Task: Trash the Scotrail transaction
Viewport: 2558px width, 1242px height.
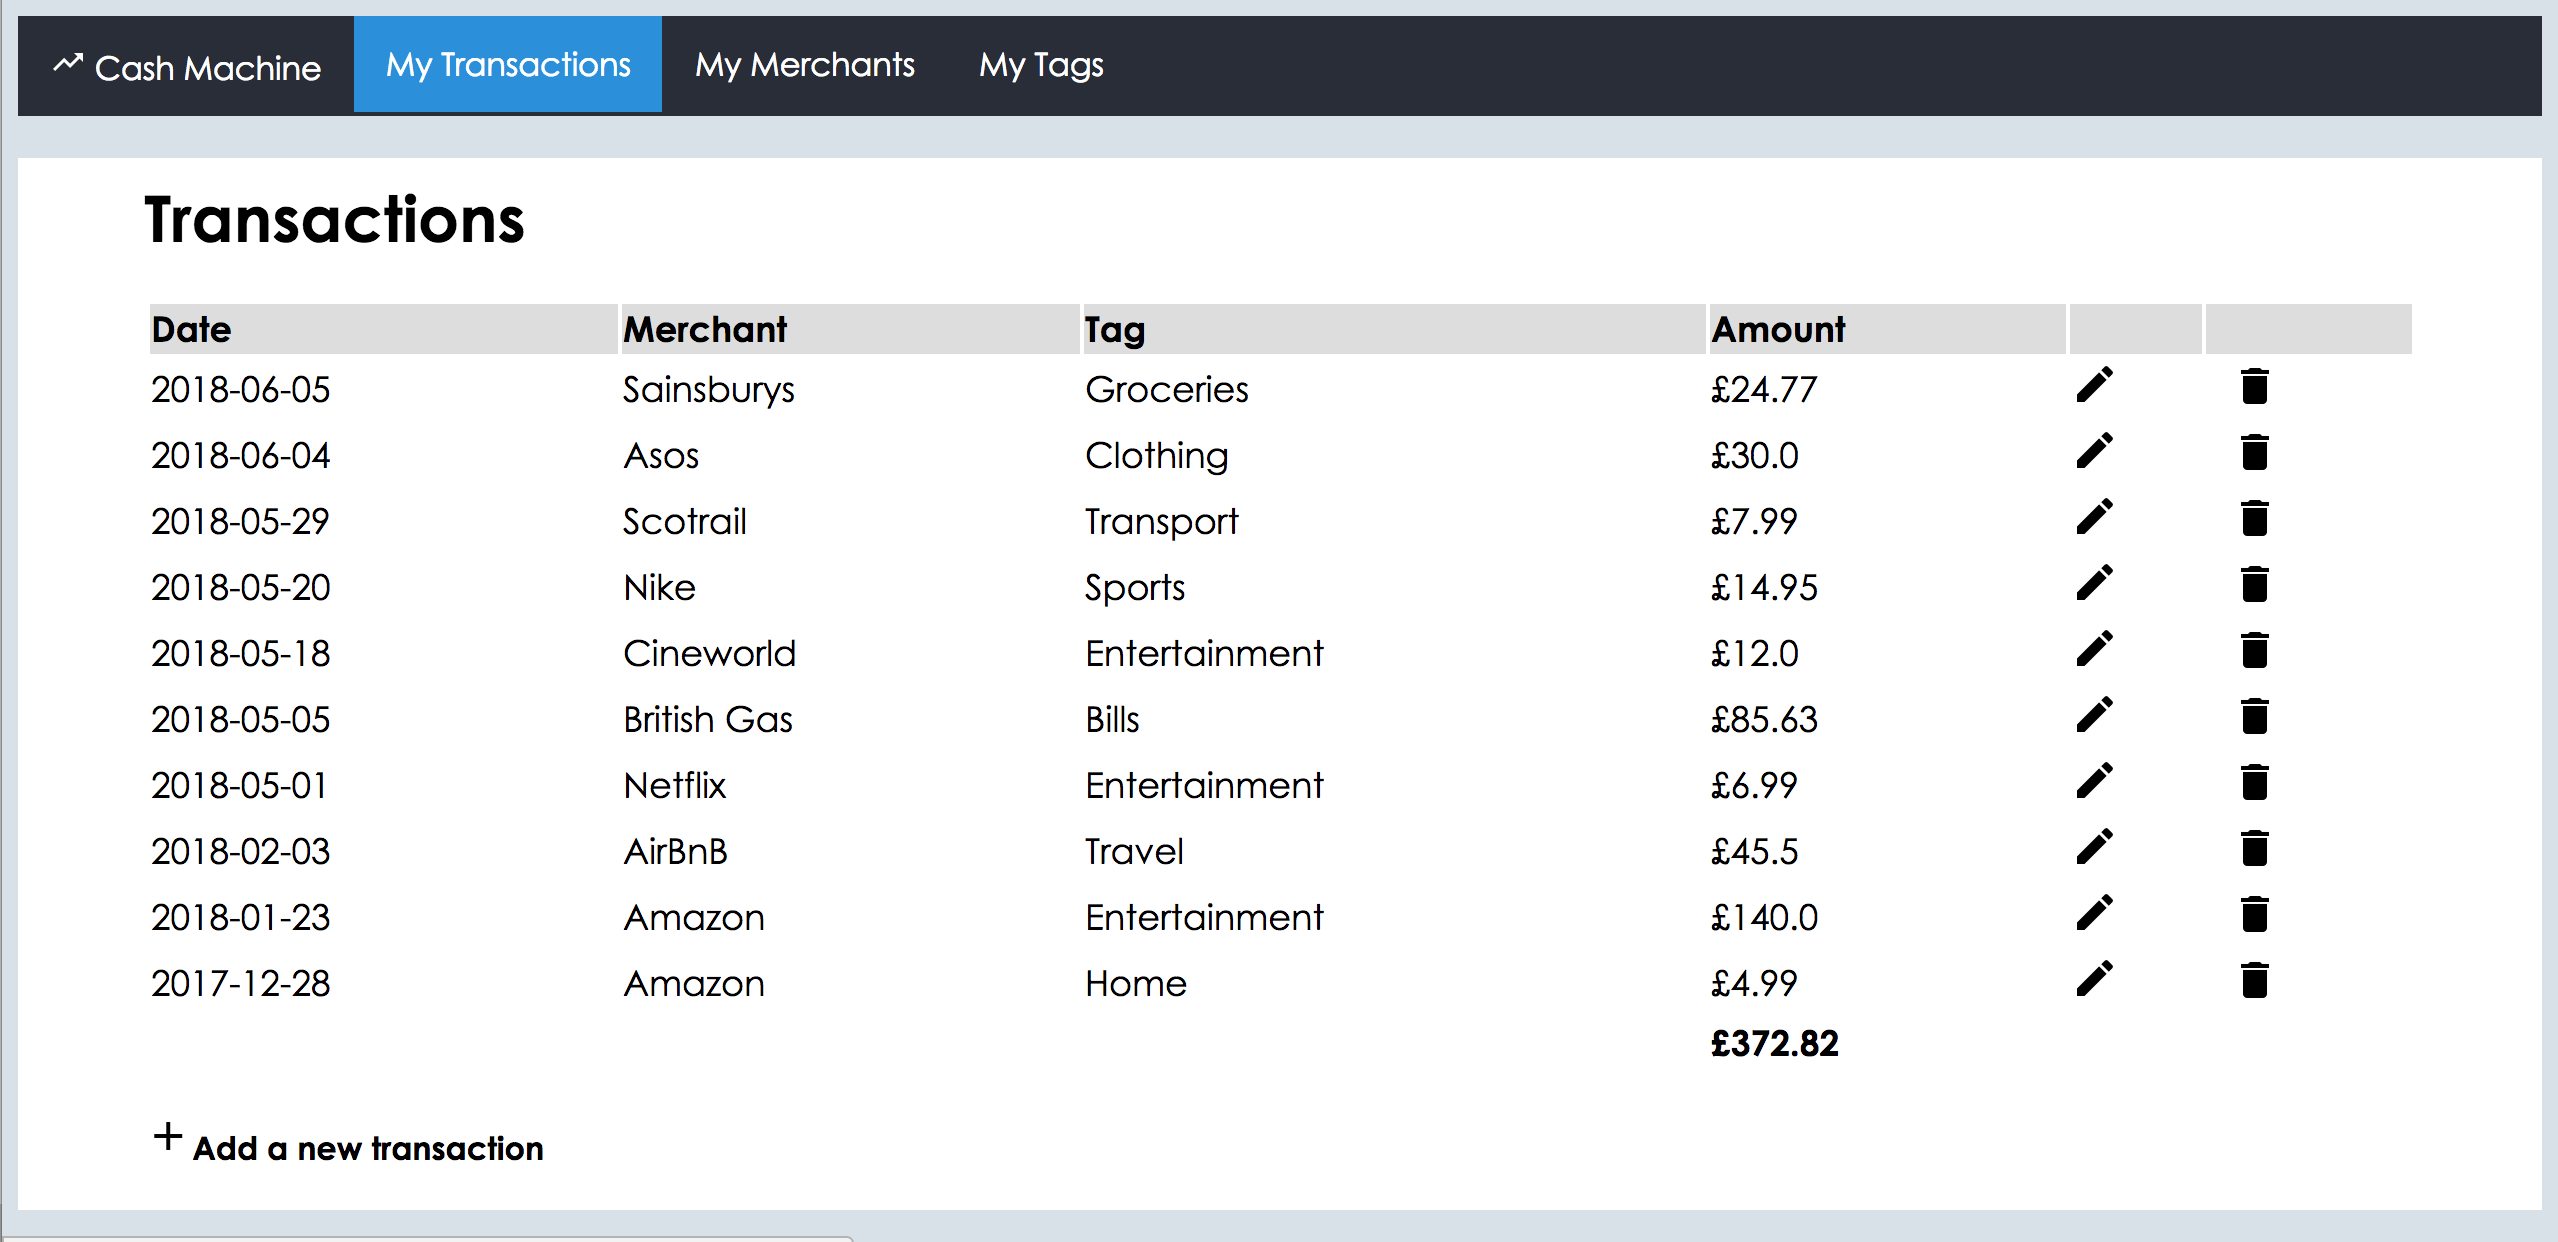Action: point(2254,518)
